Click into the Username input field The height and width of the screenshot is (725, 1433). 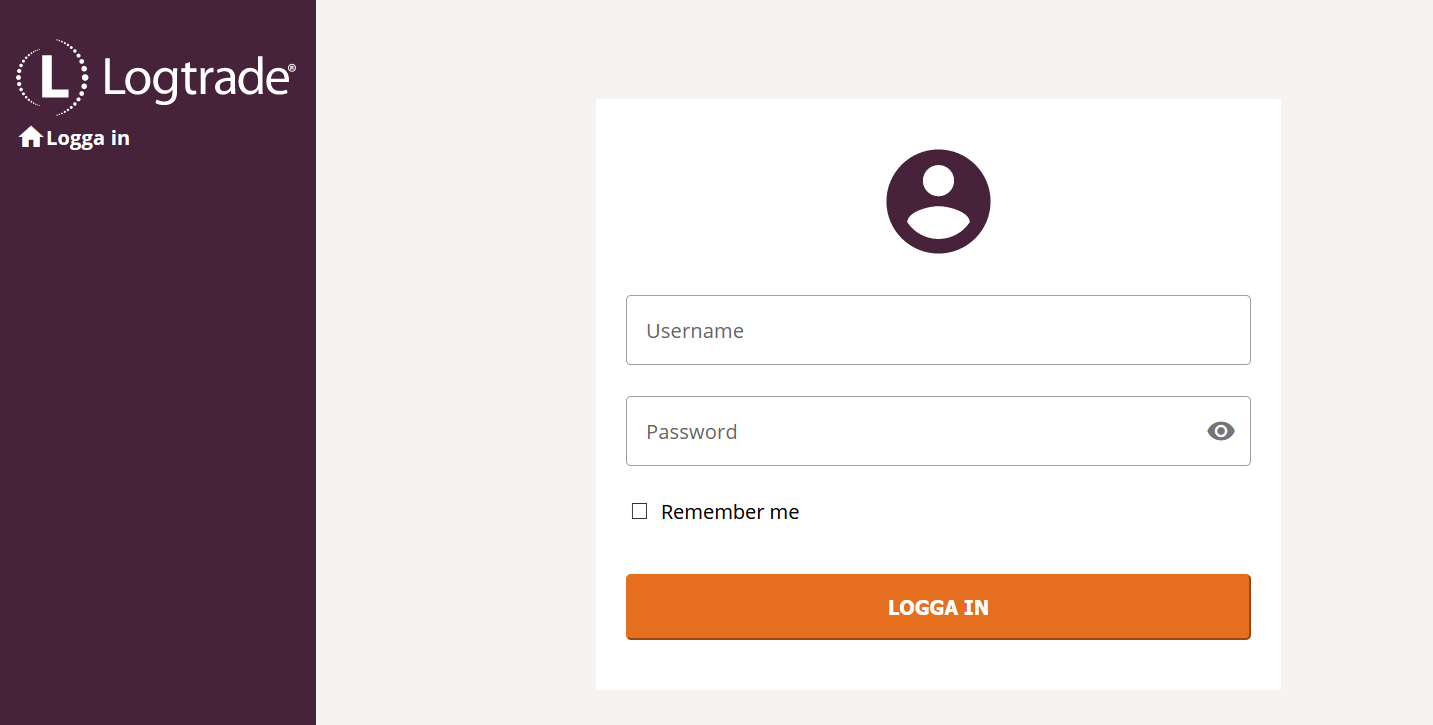[938, 330]
